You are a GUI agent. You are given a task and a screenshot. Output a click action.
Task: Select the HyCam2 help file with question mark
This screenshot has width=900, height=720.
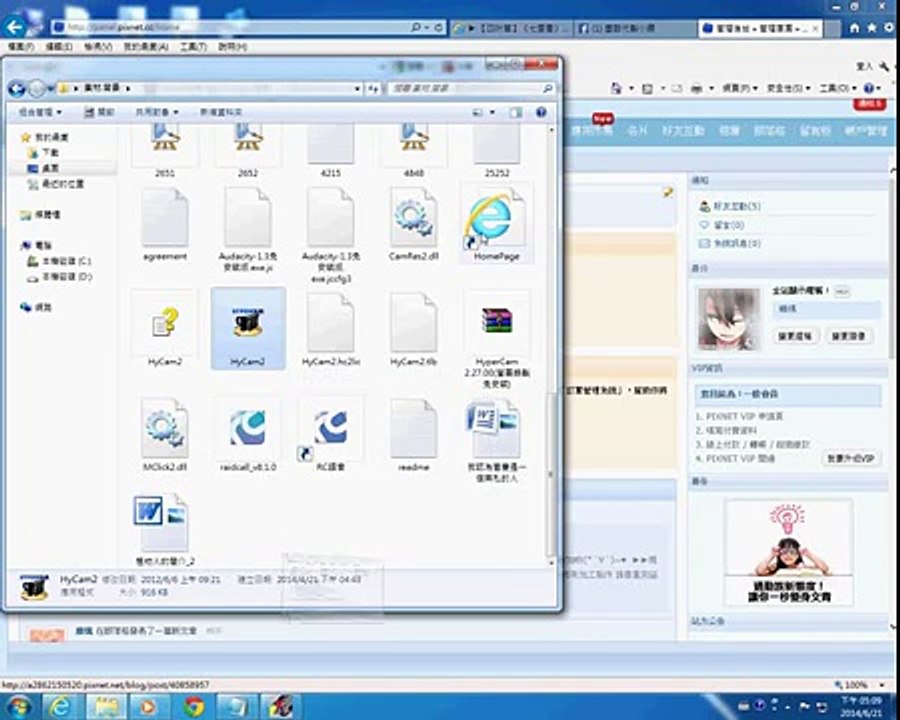coord(165,330)
